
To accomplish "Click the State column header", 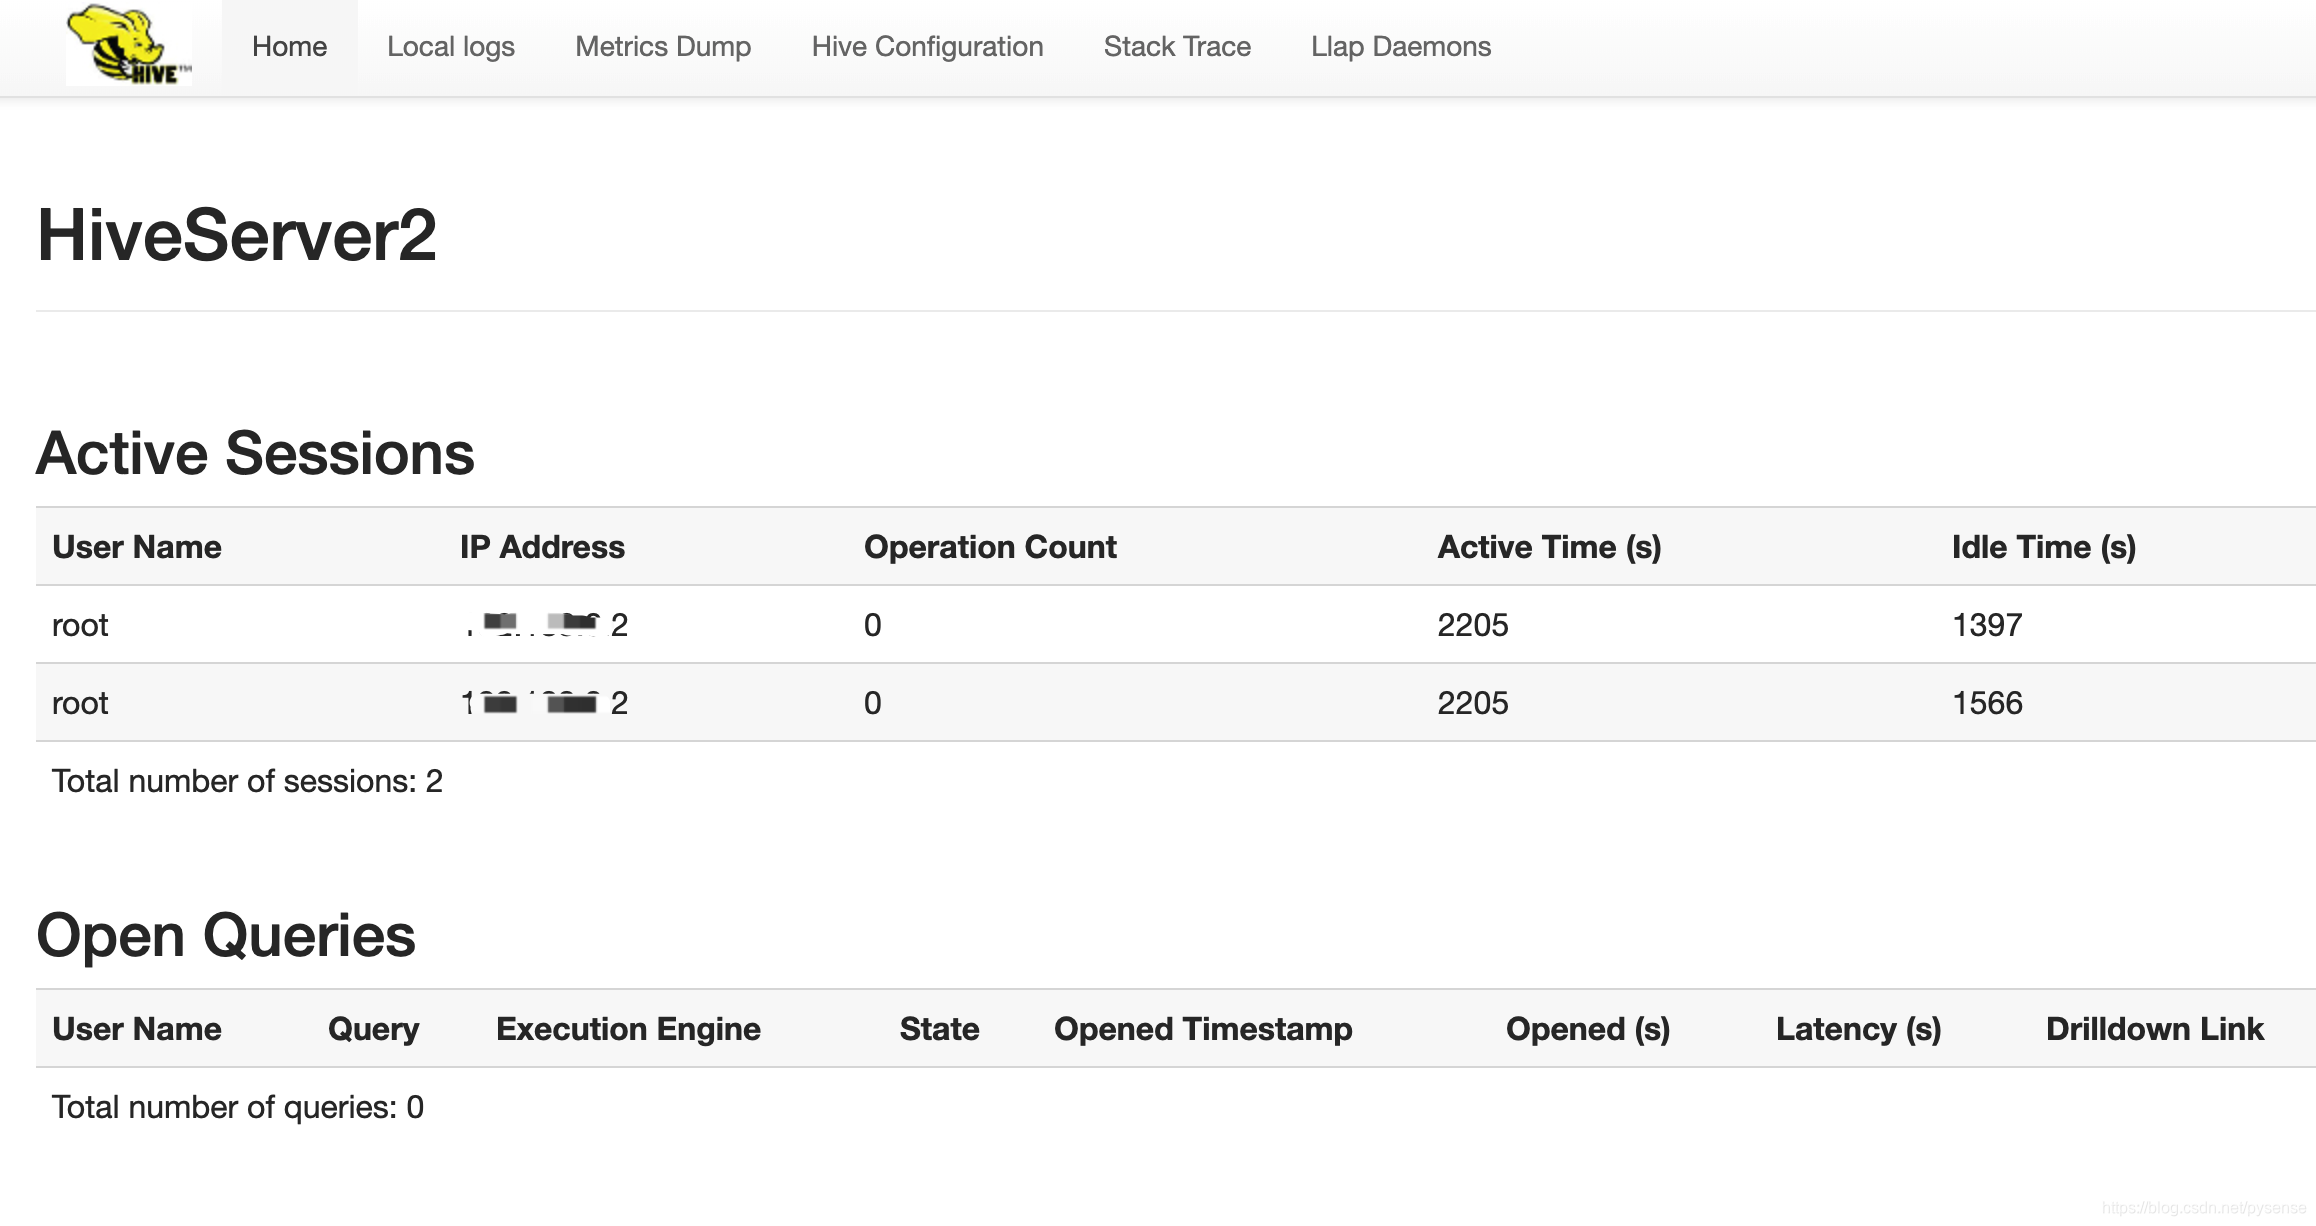I will click(x=939, y=1029).
